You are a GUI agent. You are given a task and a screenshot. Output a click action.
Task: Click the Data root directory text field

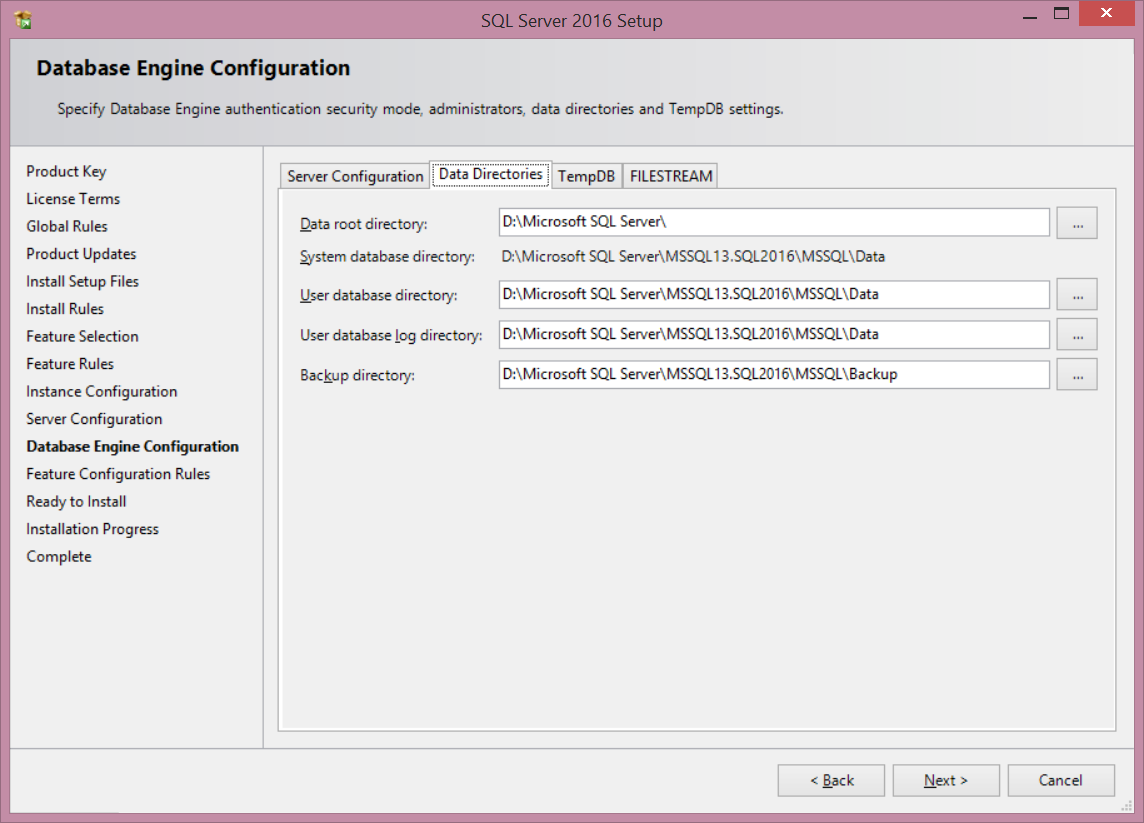click(x=774, y=222)
